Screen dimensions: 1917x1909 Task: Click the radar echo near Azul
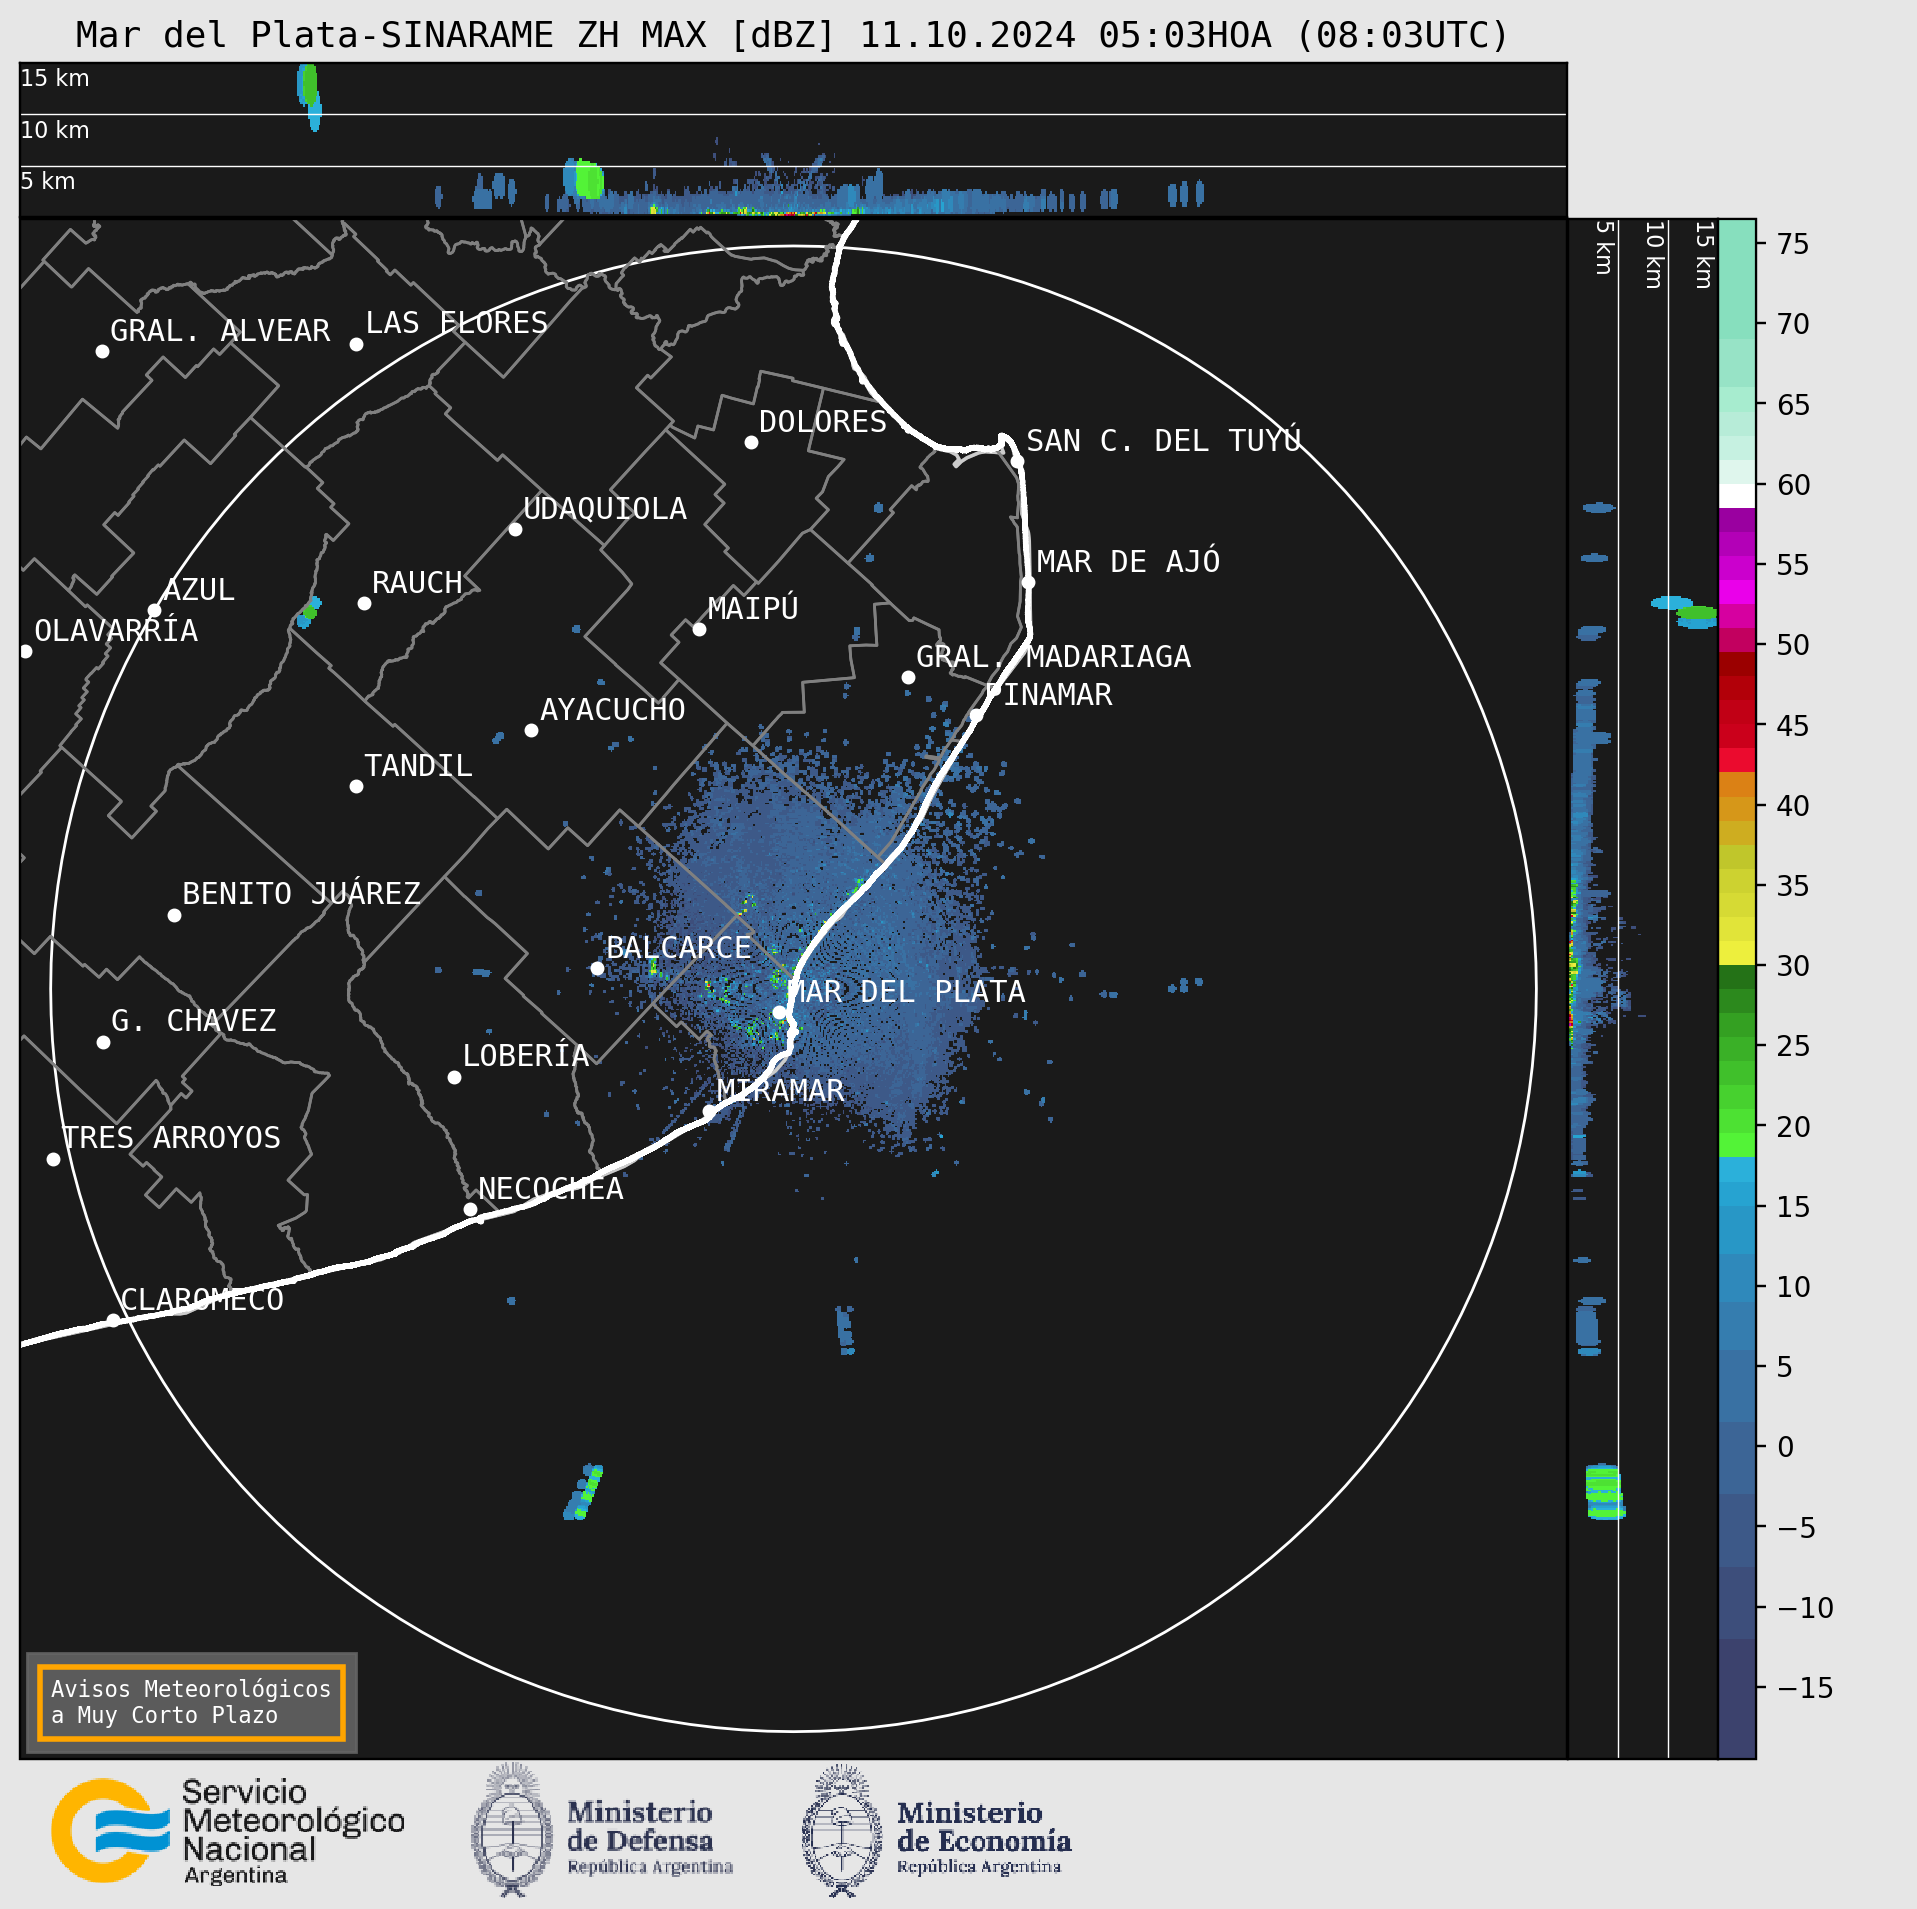pyautogui.click(x=309, y=612)
